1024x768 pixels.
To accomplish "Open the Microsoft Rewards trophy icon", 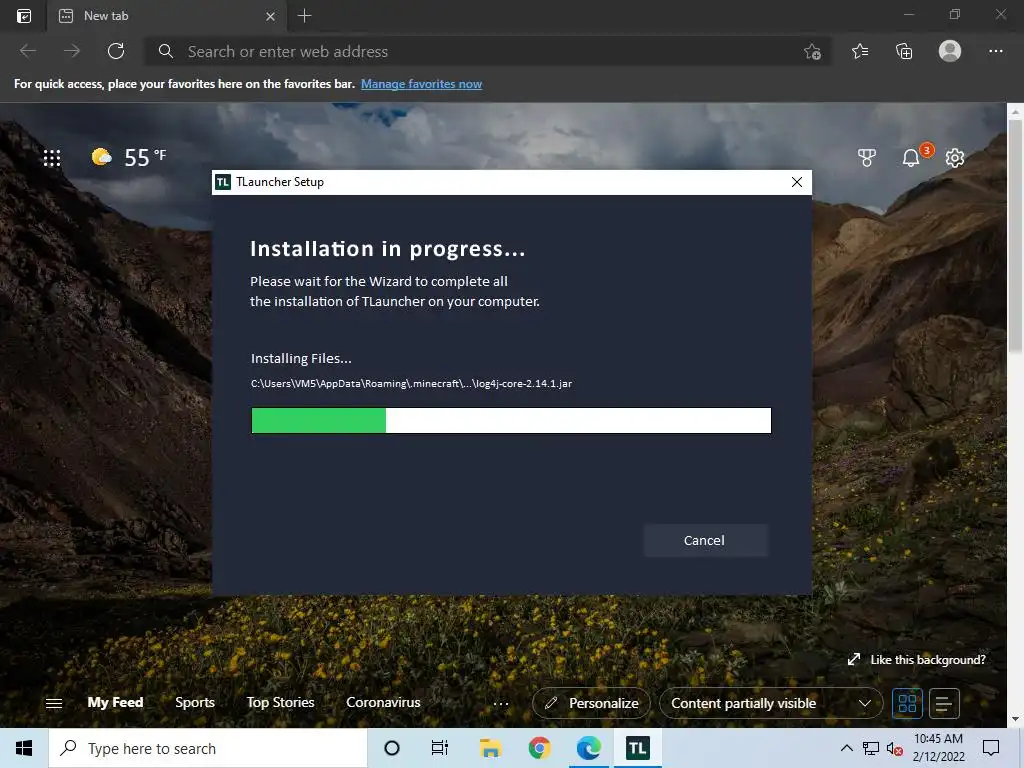I will 867,157.
